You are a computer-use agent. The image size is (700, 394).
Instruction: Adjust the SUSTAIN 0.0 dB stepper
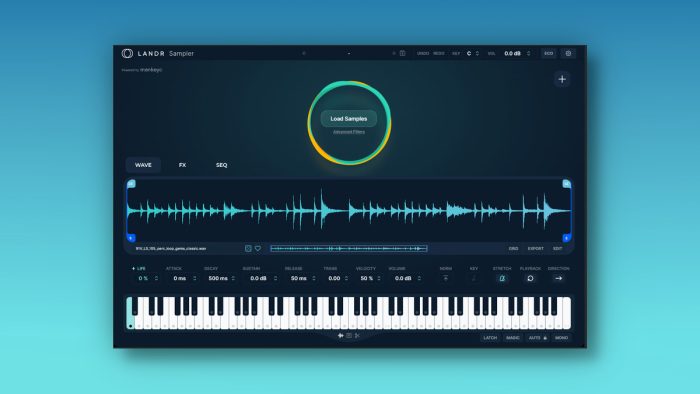tap(275, 278)
